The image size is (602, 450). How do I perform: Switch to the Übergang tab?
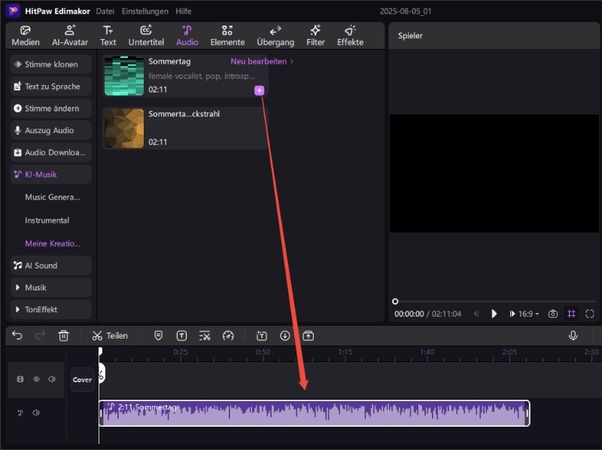click(275, 36)
